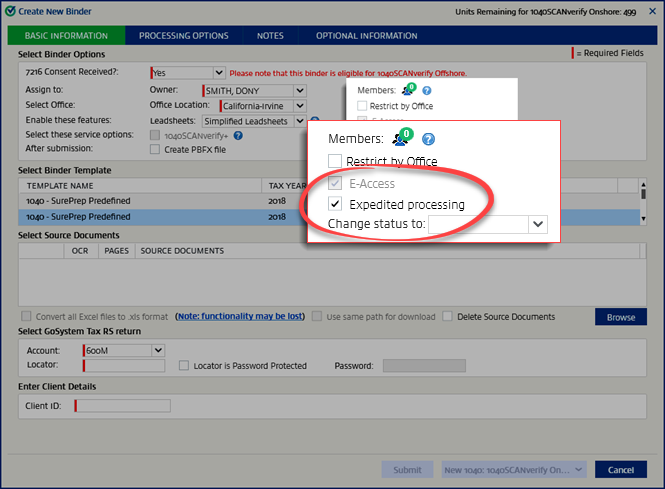Click the Client ID input field
Viewport: 665px width, 489px height.
(122, 406)
